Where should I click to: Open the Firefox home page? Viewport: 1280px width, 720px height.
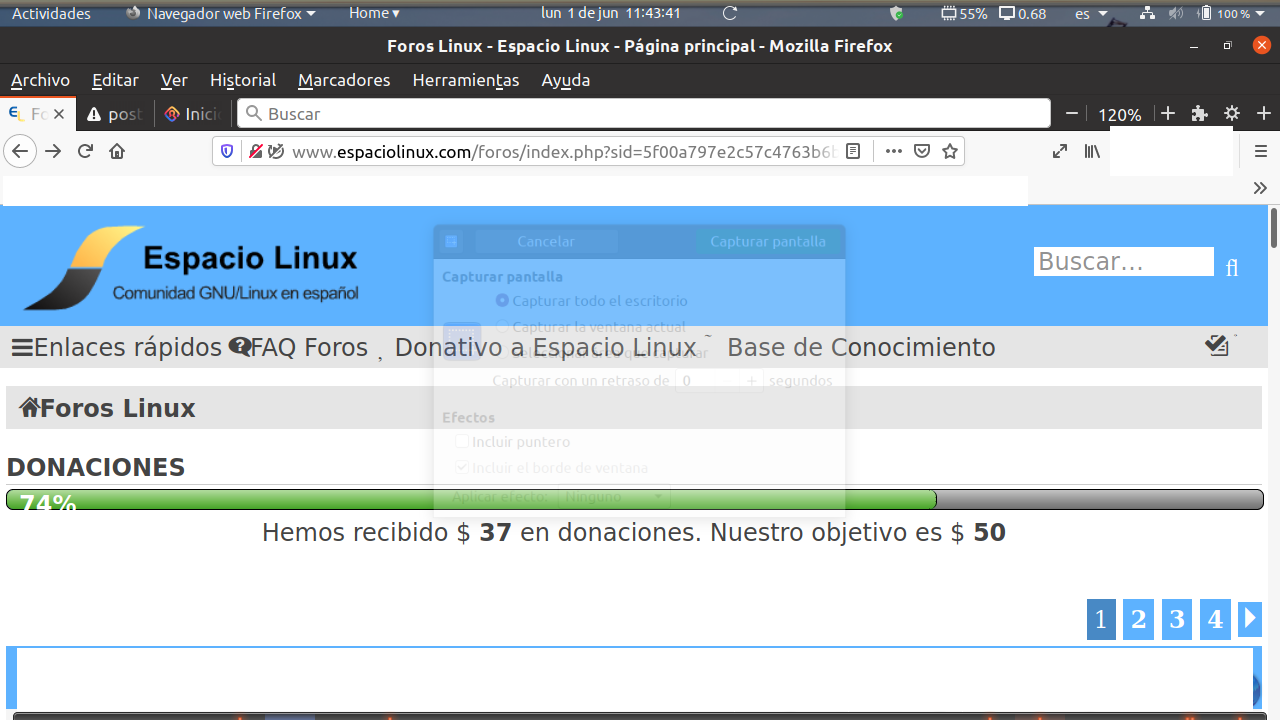[117, 151]
